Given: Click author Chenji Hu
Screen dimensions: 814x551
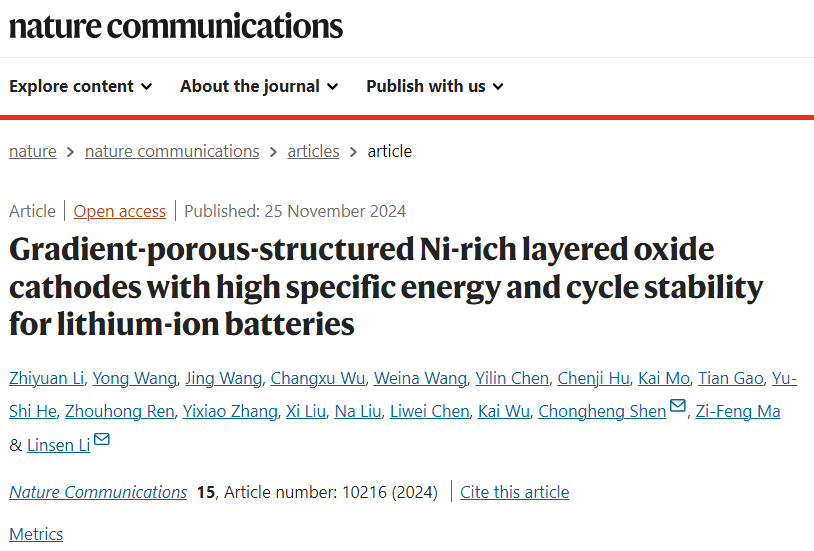Looking at the screenshot, I should click(593, 378).
